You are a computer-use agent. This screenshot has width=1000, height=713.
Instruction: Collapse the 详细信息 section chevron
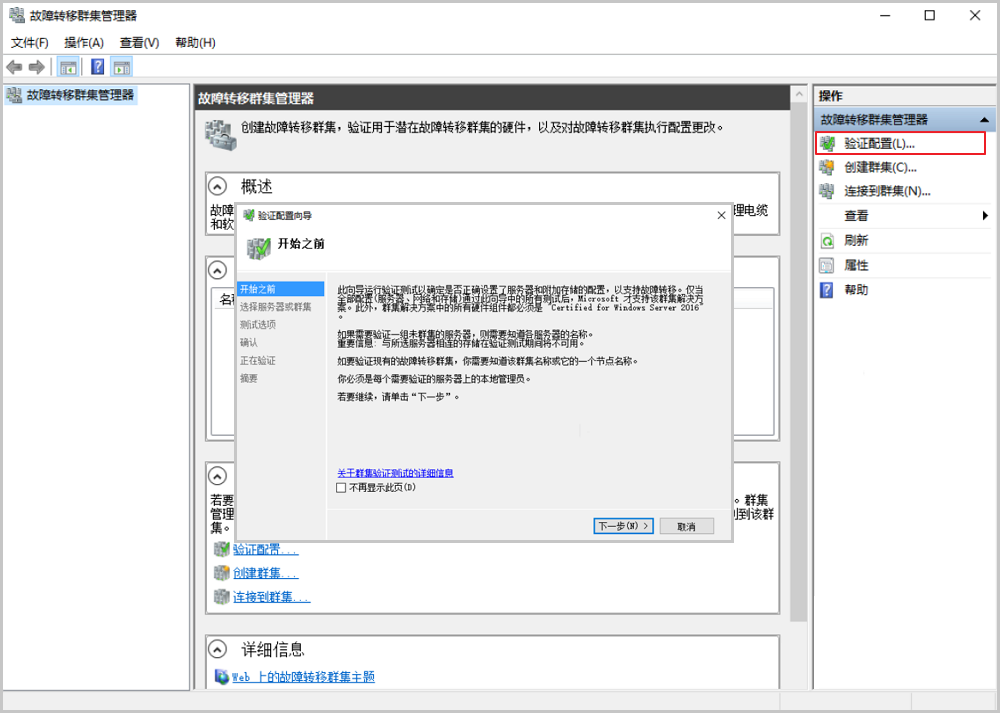[217, 649]
